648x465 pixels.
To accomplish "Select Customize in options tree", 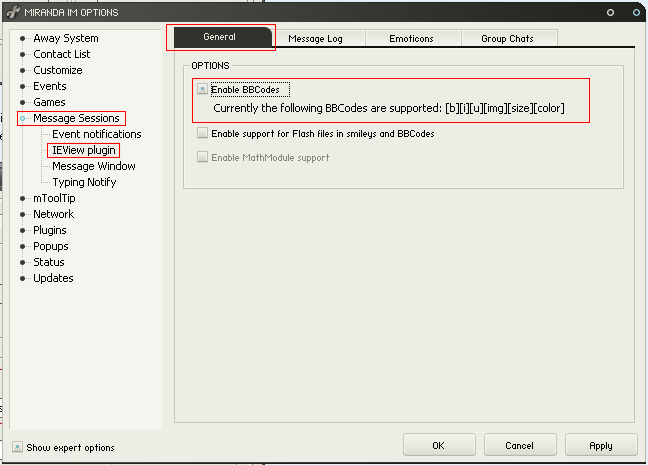I will [x=58, y=70].
